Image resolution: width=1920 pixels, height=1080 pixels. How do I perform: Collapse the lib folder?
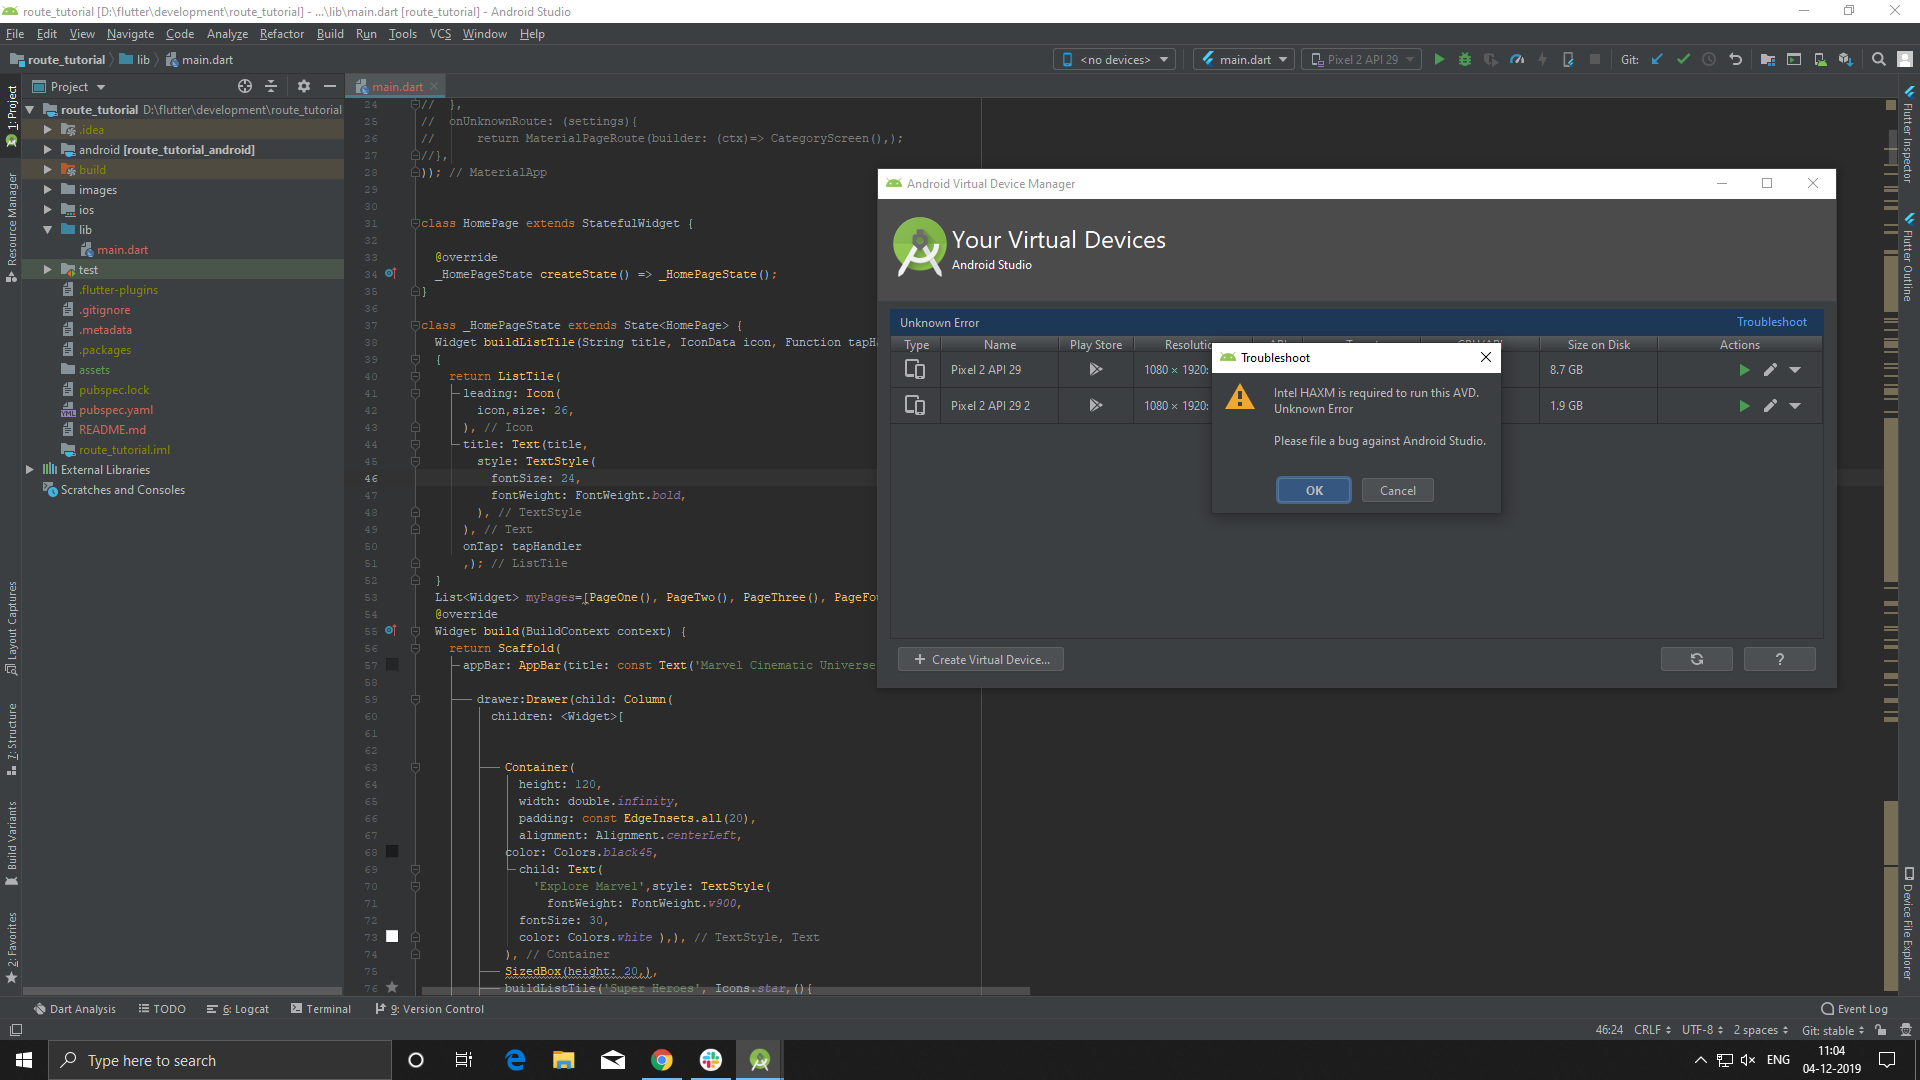[47, 230]
